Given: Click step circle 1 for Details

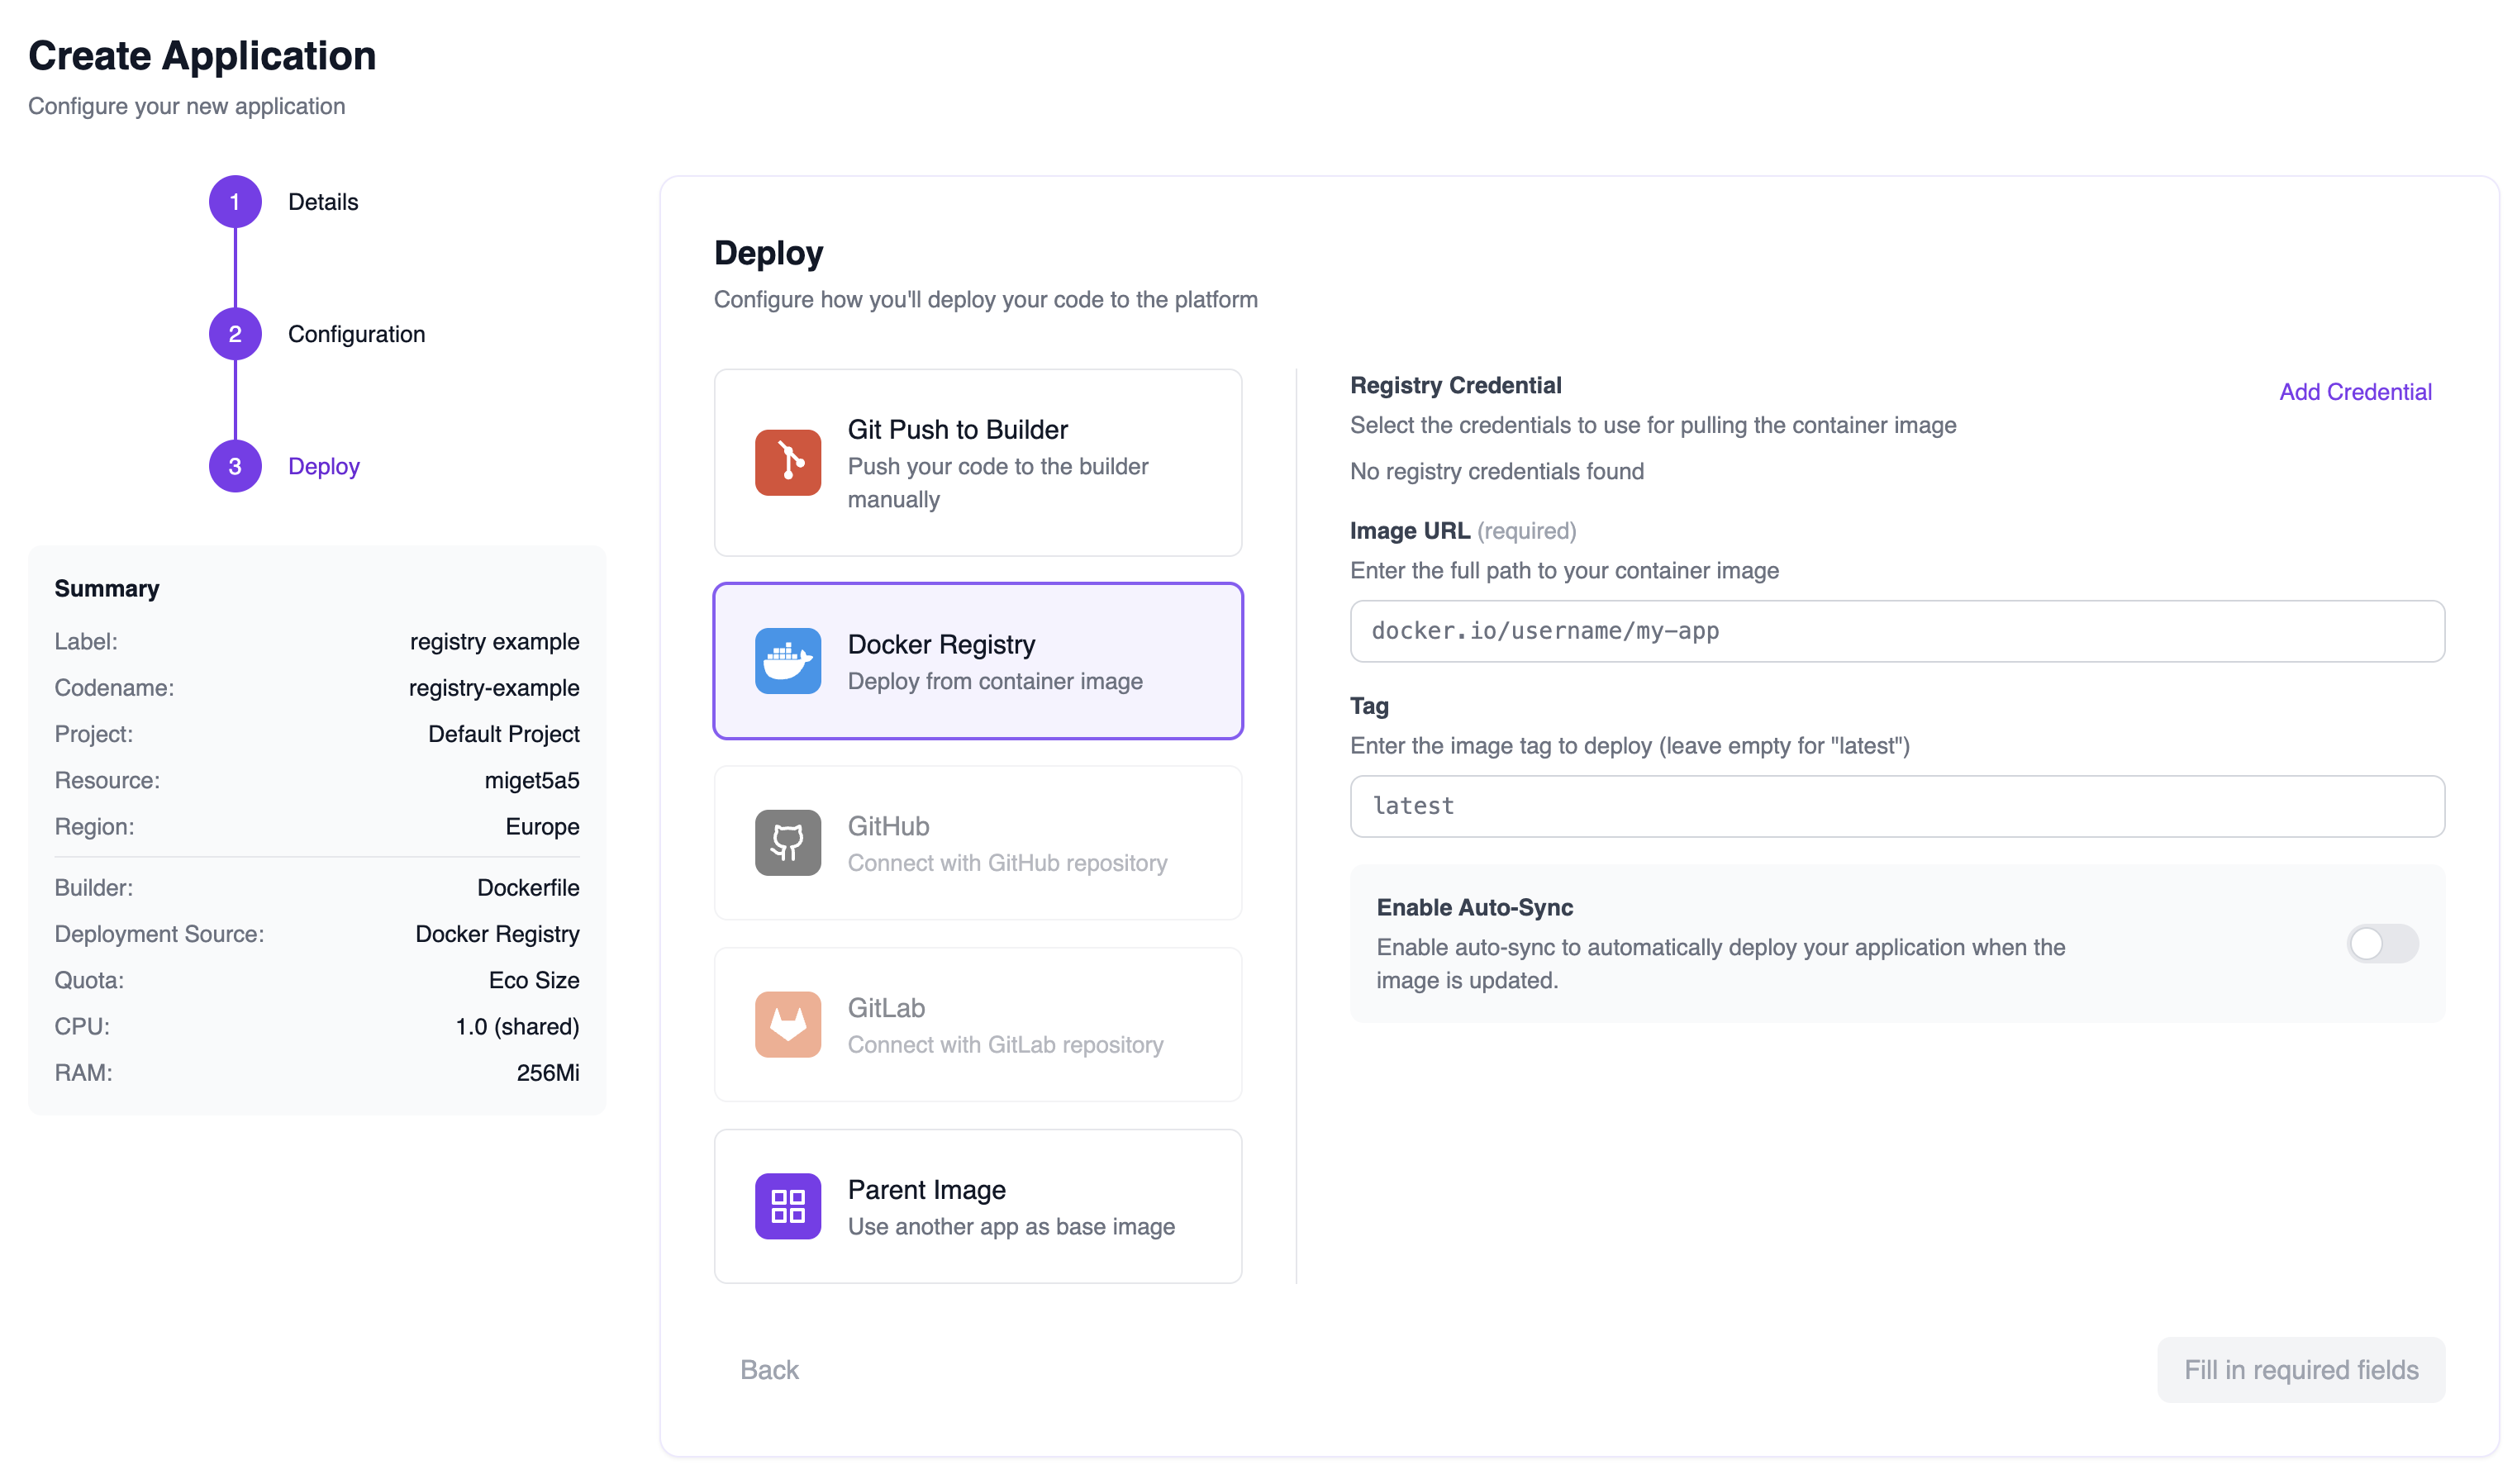Looking at the screenshot, I should [235, 201].
